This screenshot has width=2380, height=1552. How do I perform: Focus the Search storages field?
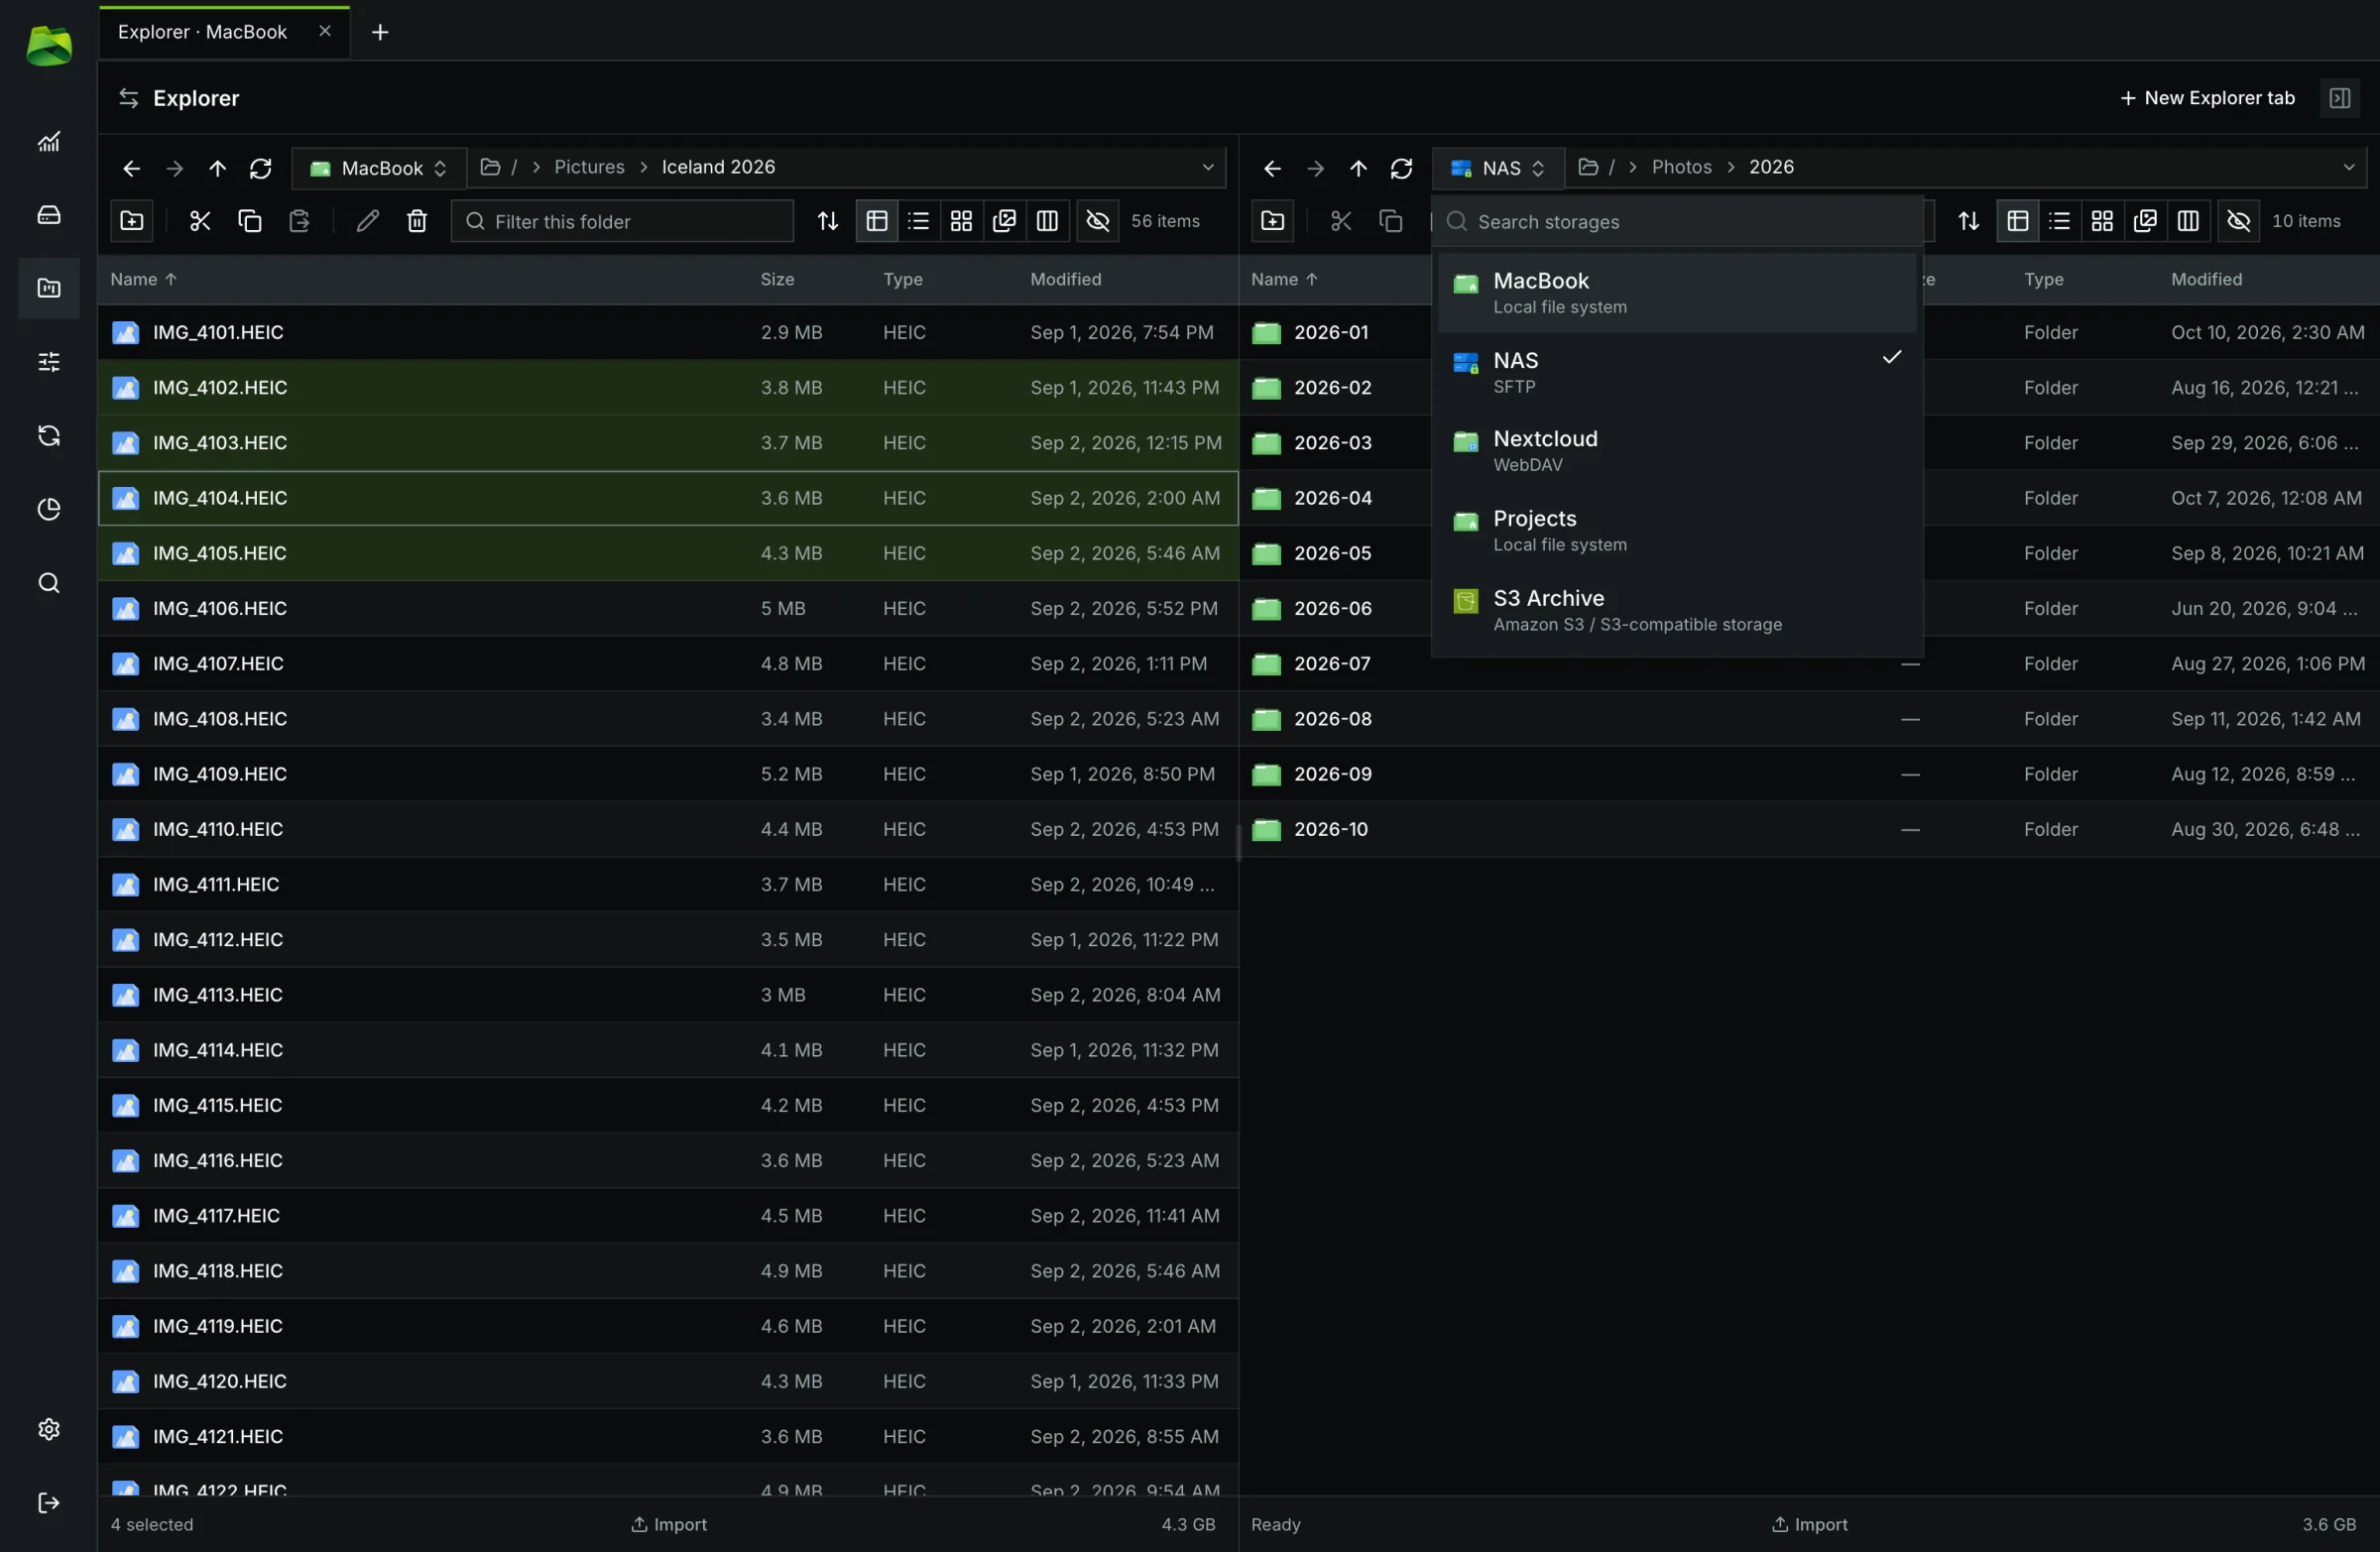tap(1677, 222)
